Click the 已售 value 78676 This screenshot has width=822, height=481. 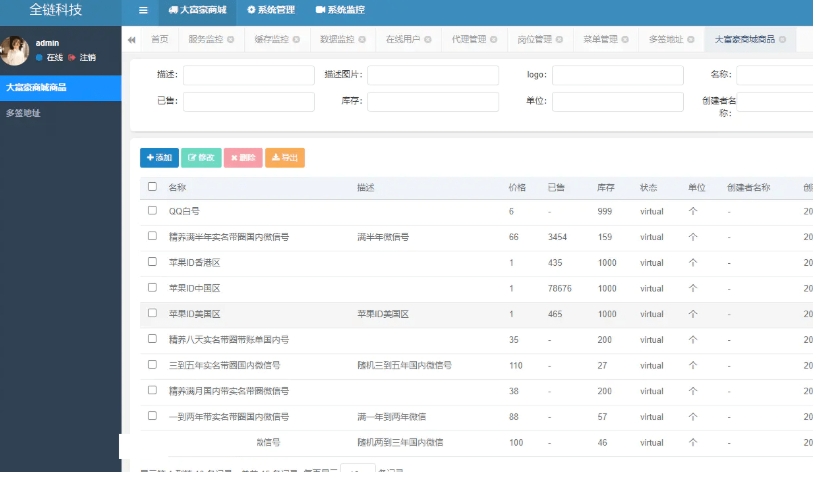coord(560,289)
